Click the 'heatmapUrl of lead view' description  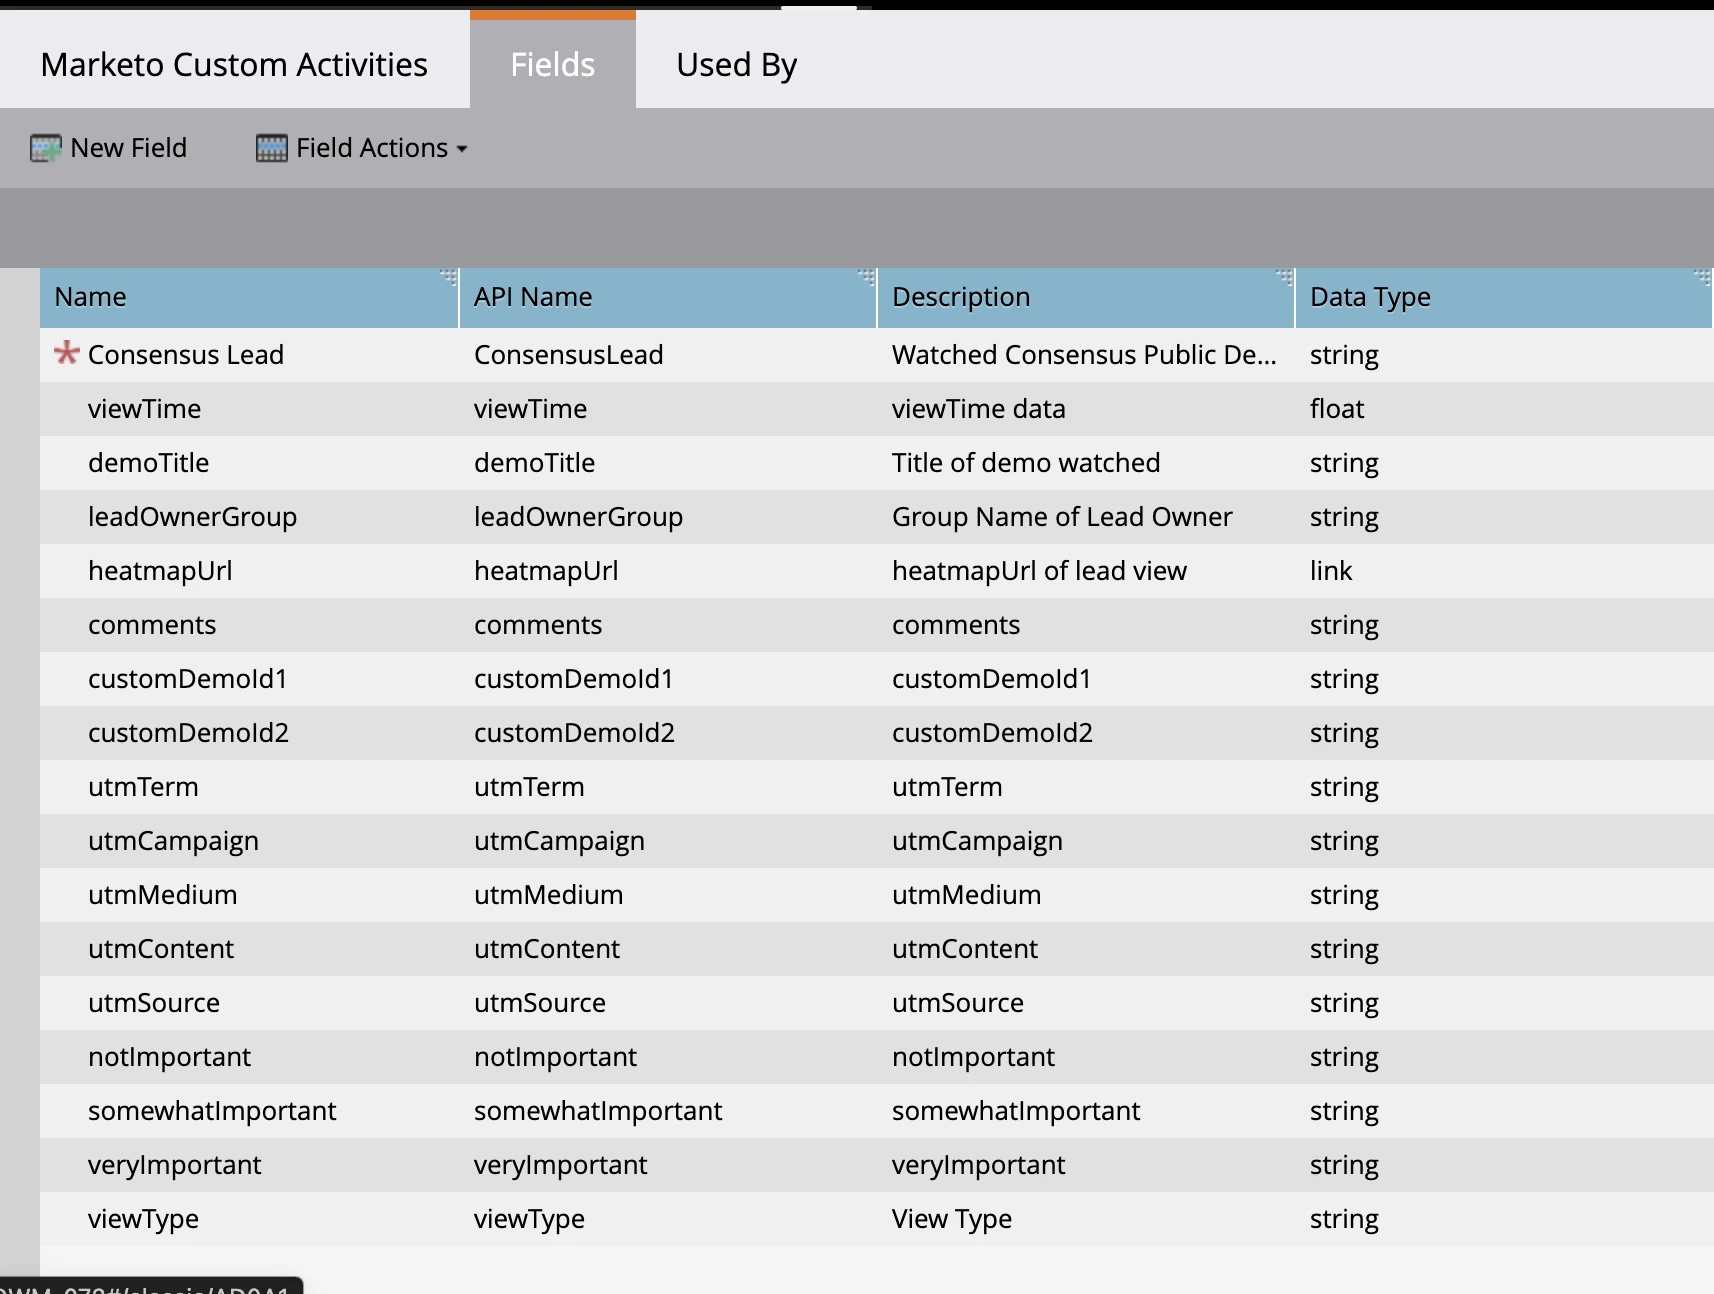1039,571
